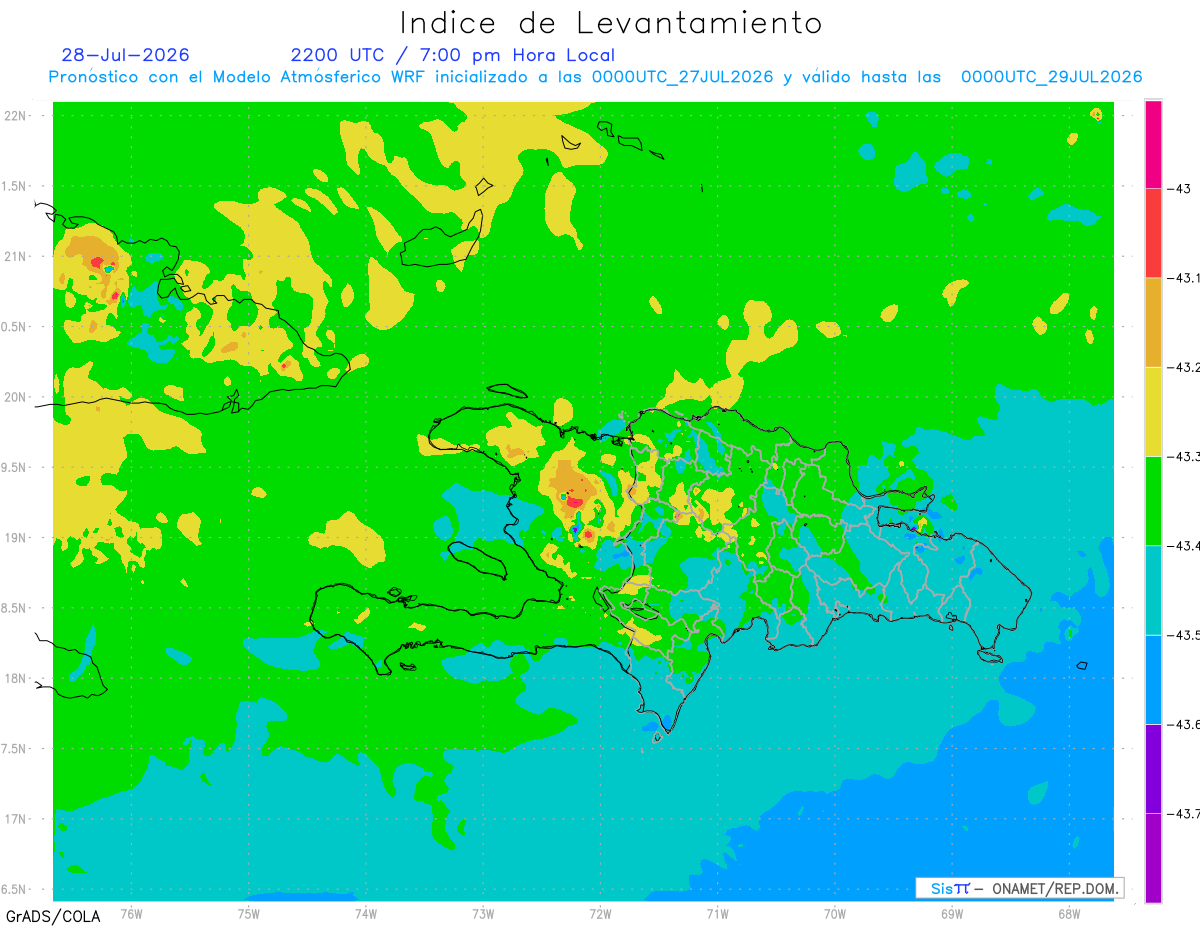
Task: Click the '22N' latitude label
Action: [15, 115]
